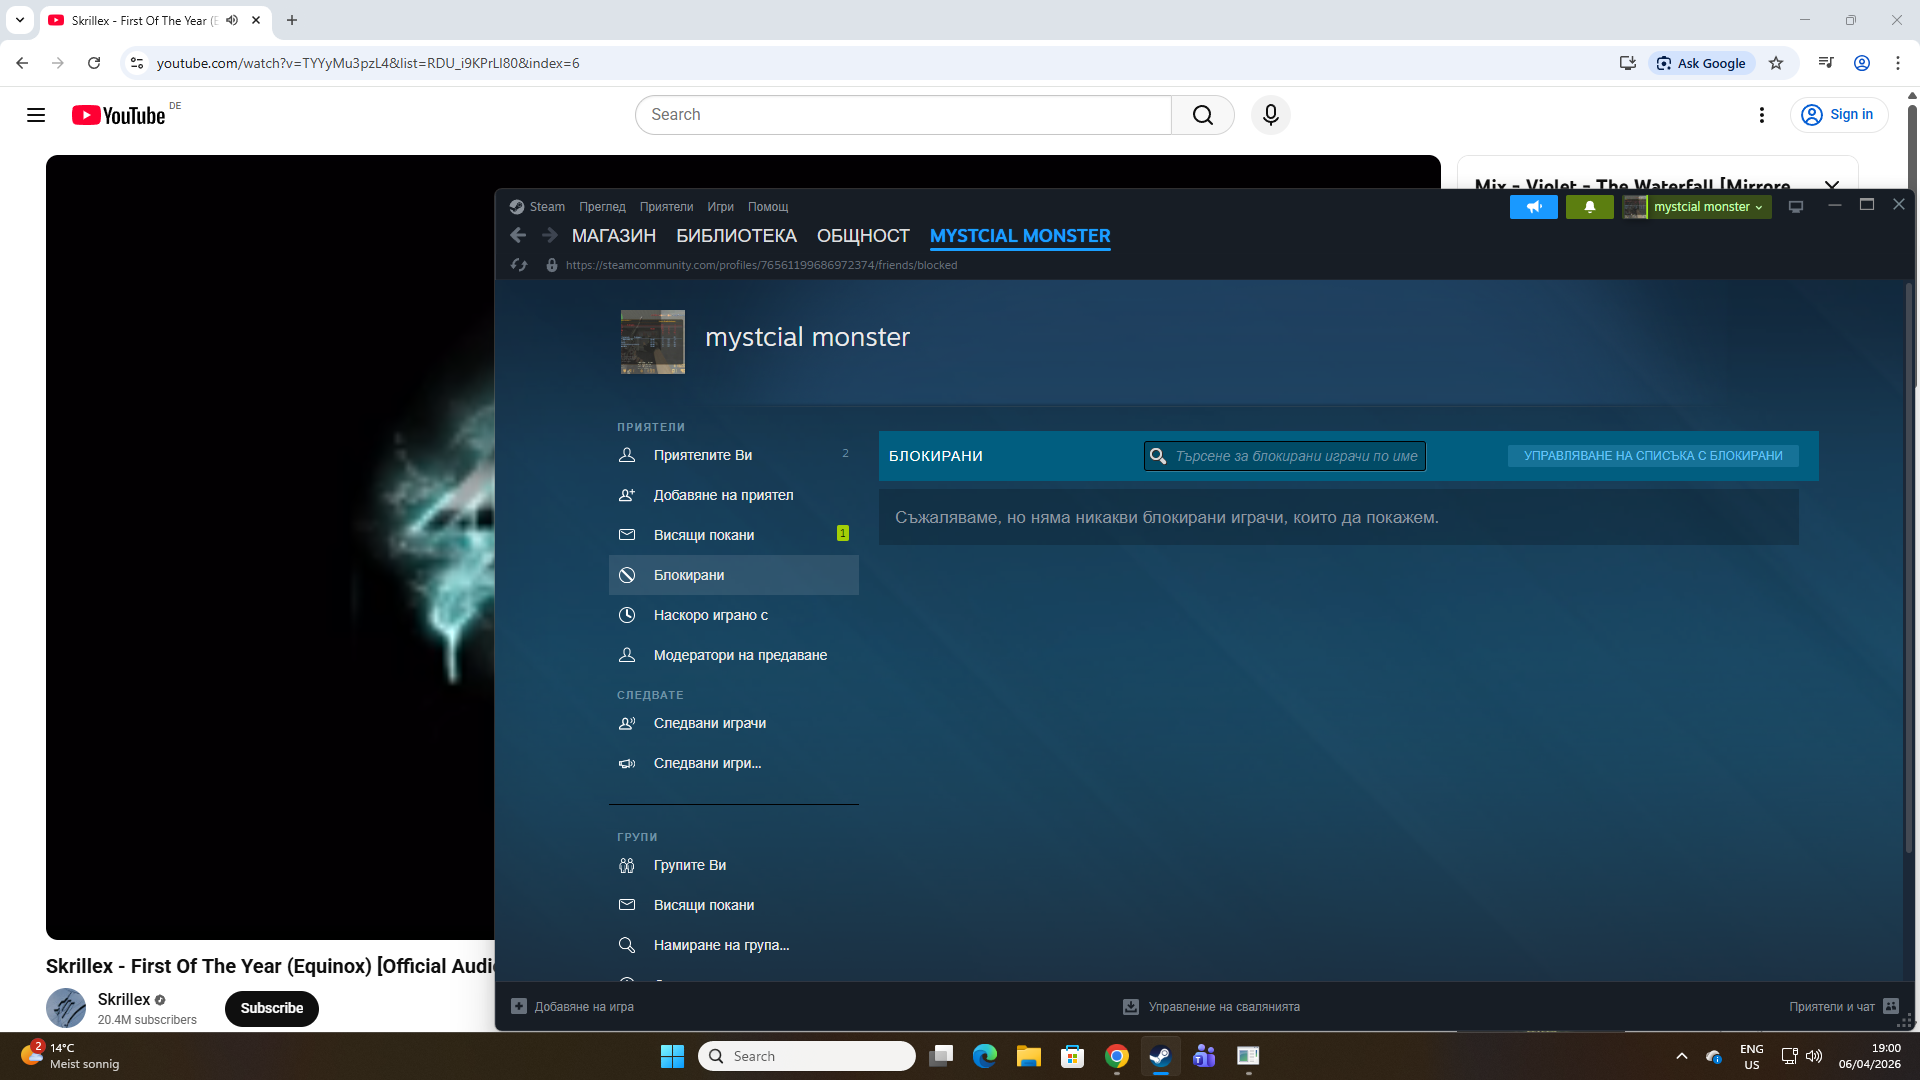Subscribe to the Skrillex channel
Image resolution: width=1920 pixels, height=1080 pixels.
point(272,1008)
